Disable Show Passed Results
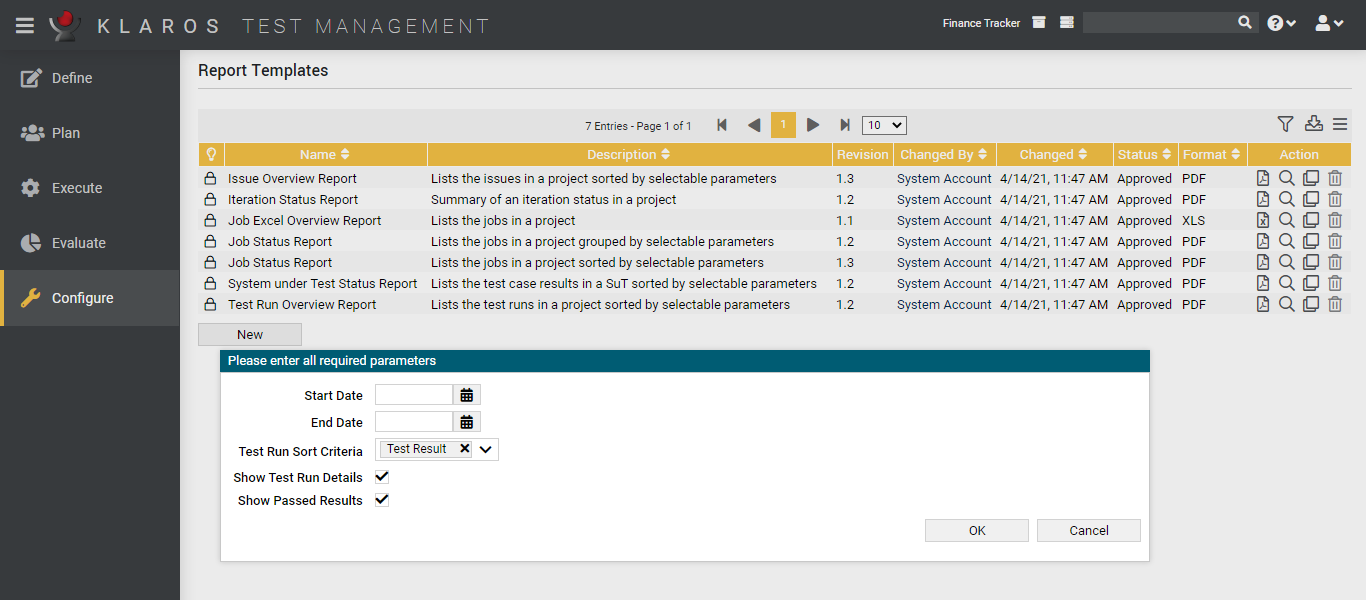The height and width of the screenshot is (600, 1366). pos(381,500)
